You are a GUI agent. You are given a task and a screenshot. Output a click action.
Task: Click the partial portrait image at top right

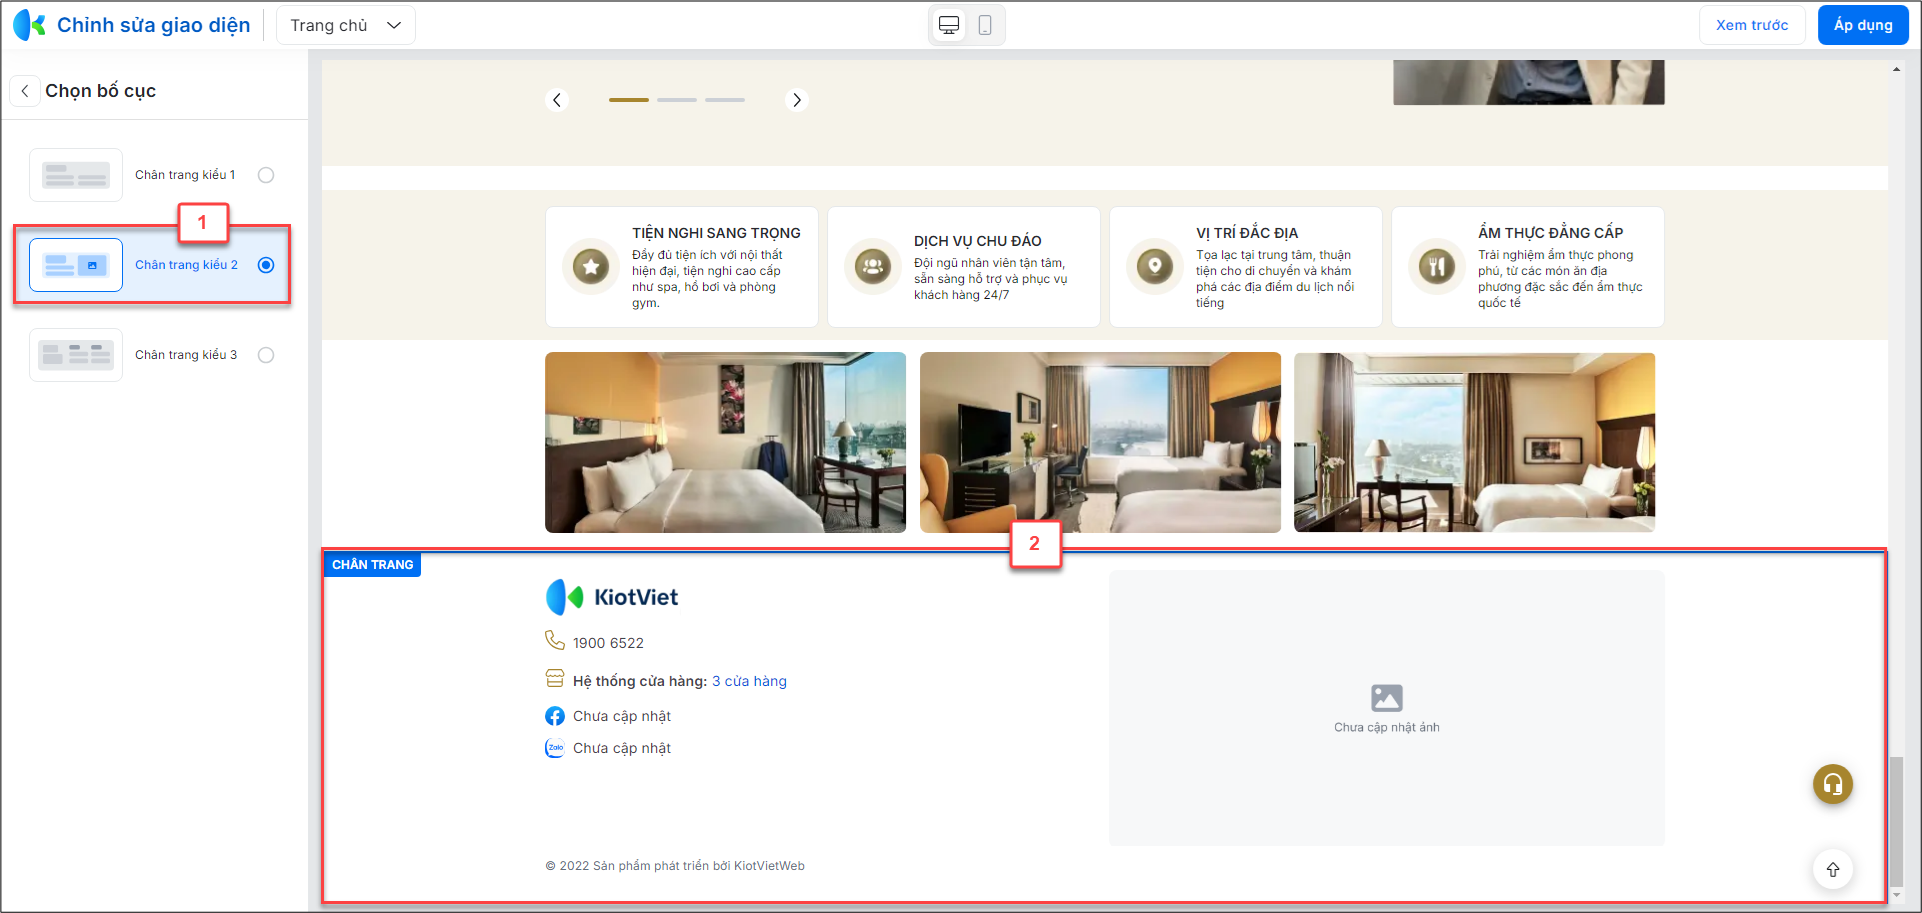click(x=1529, y=82)
